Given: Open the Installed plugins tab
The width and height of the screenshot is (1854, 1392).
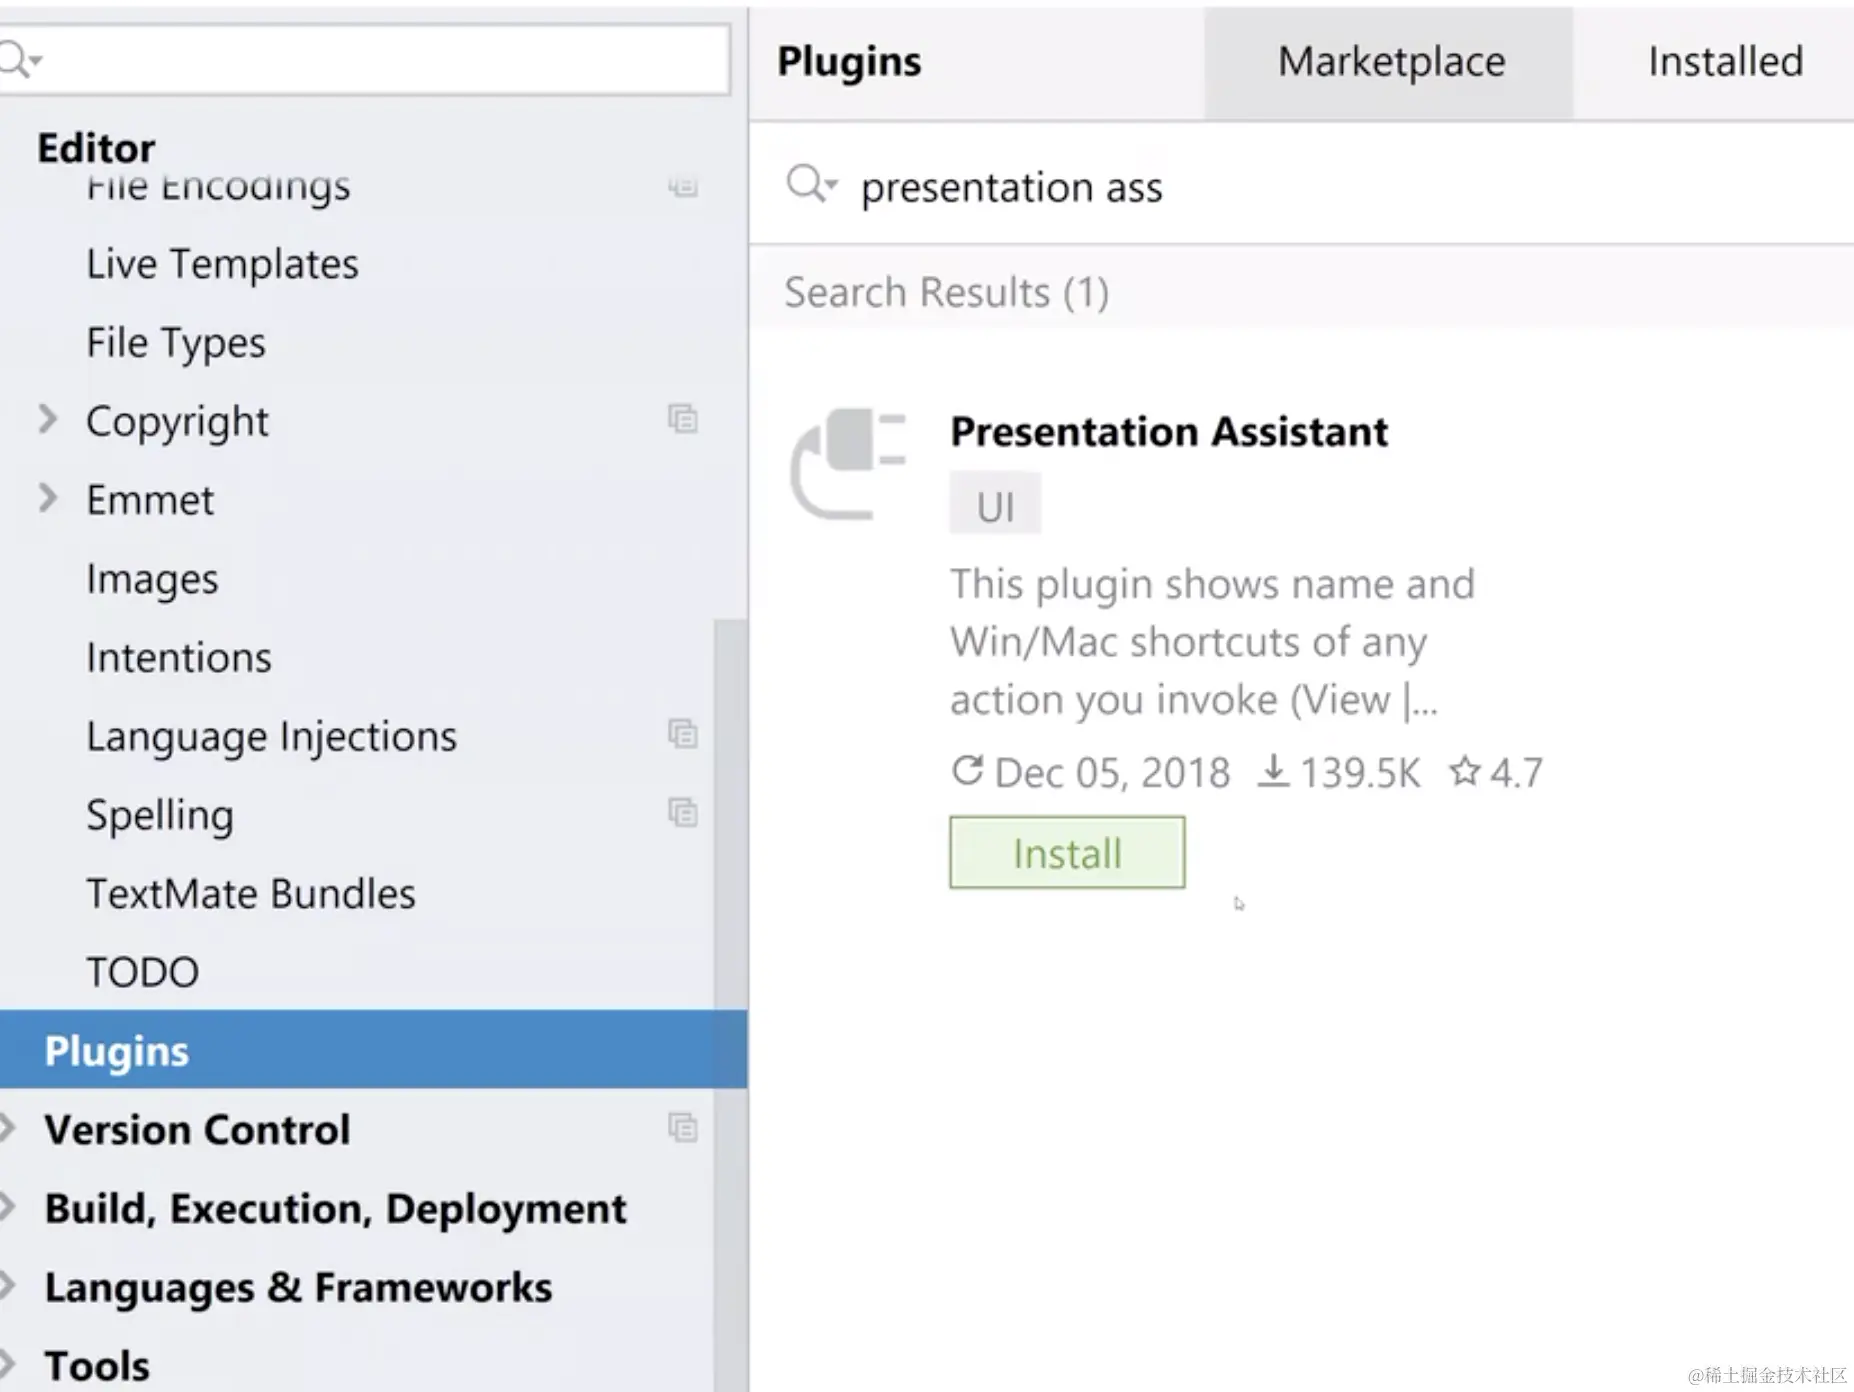Looking at the screenshot, I should click(1724, 62).
